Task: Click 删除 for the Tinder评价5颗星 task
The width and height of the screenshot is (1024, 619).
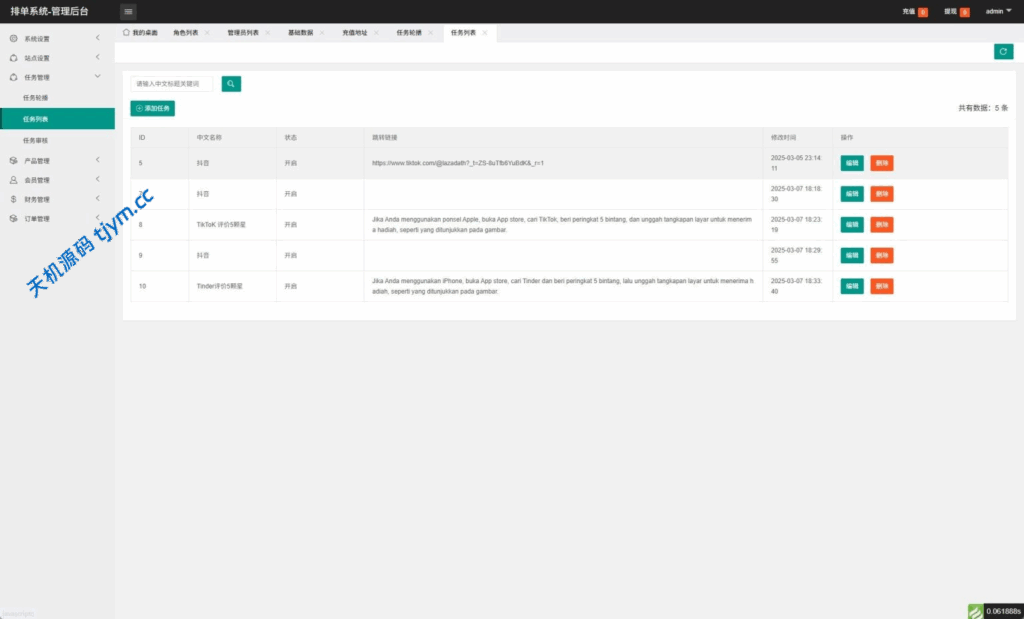Action: (881, 286)
